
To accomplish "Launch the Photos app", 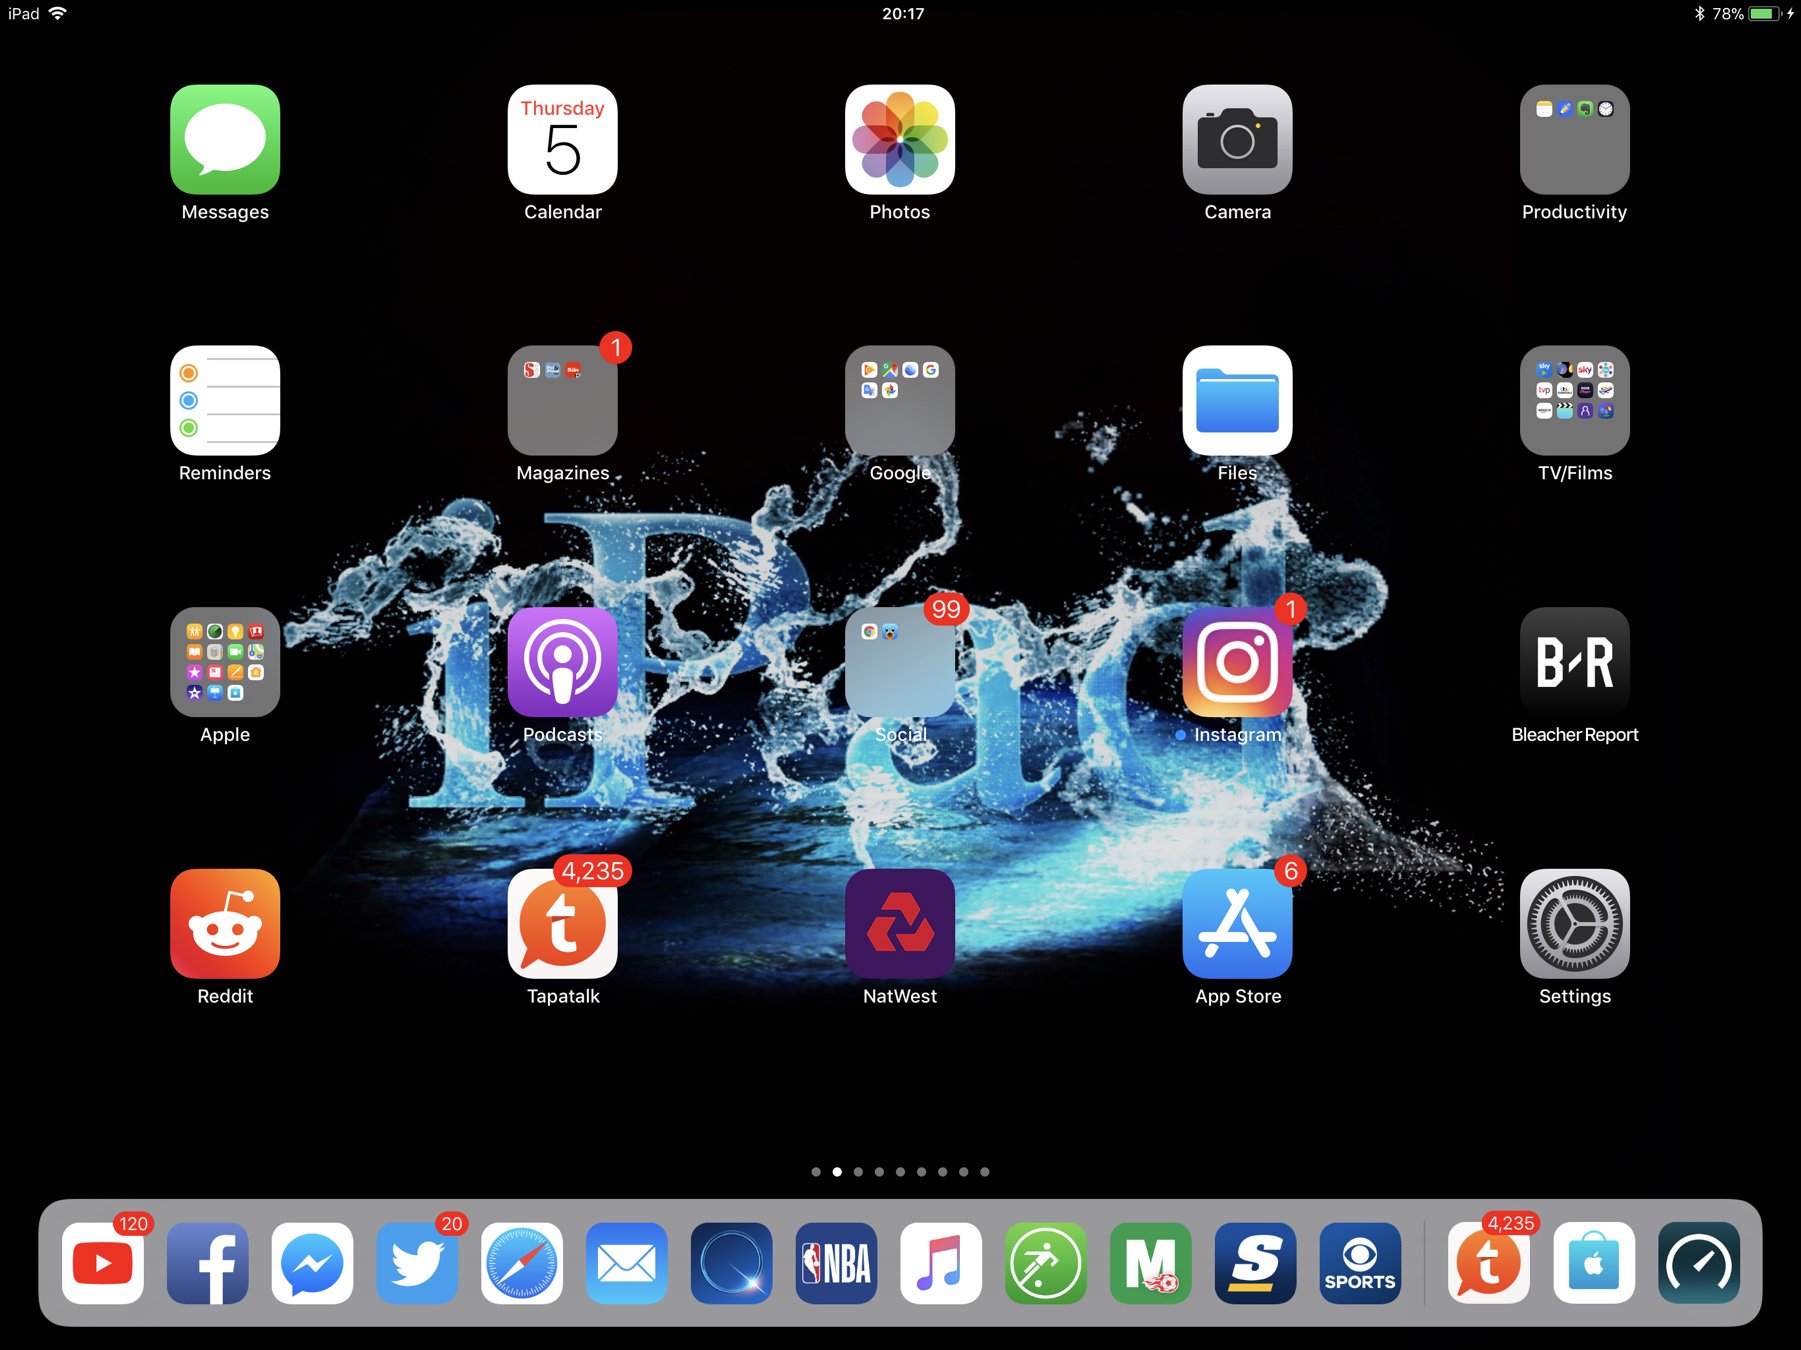I will pos(900,139).
